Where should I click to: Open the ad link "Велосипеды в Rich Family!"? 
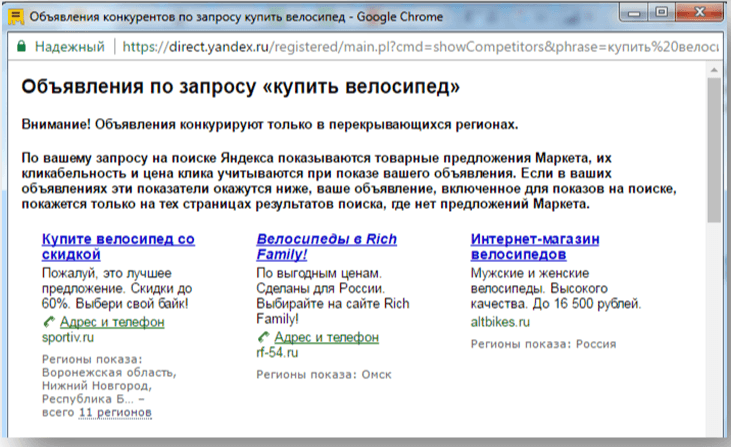[x=326, y=247]
